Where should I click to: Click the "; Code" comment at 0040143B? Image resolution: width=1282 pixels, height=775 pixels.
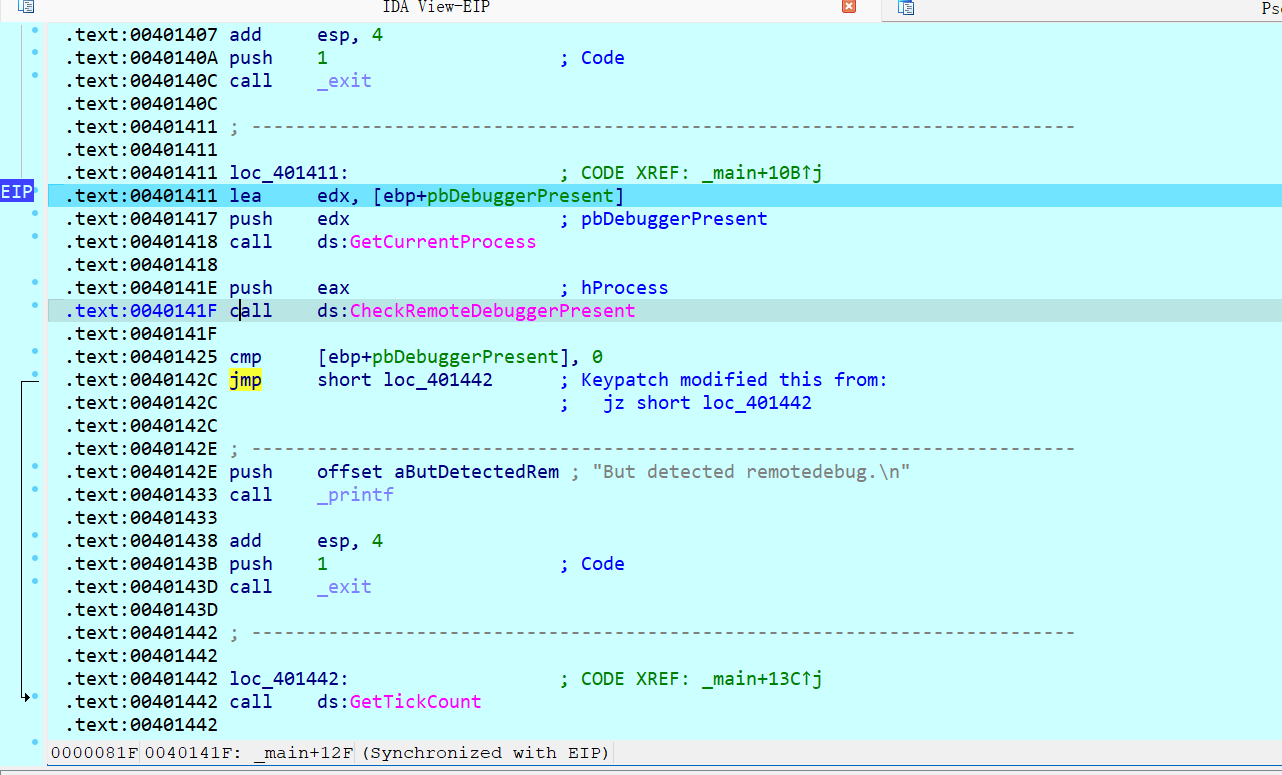593,564
